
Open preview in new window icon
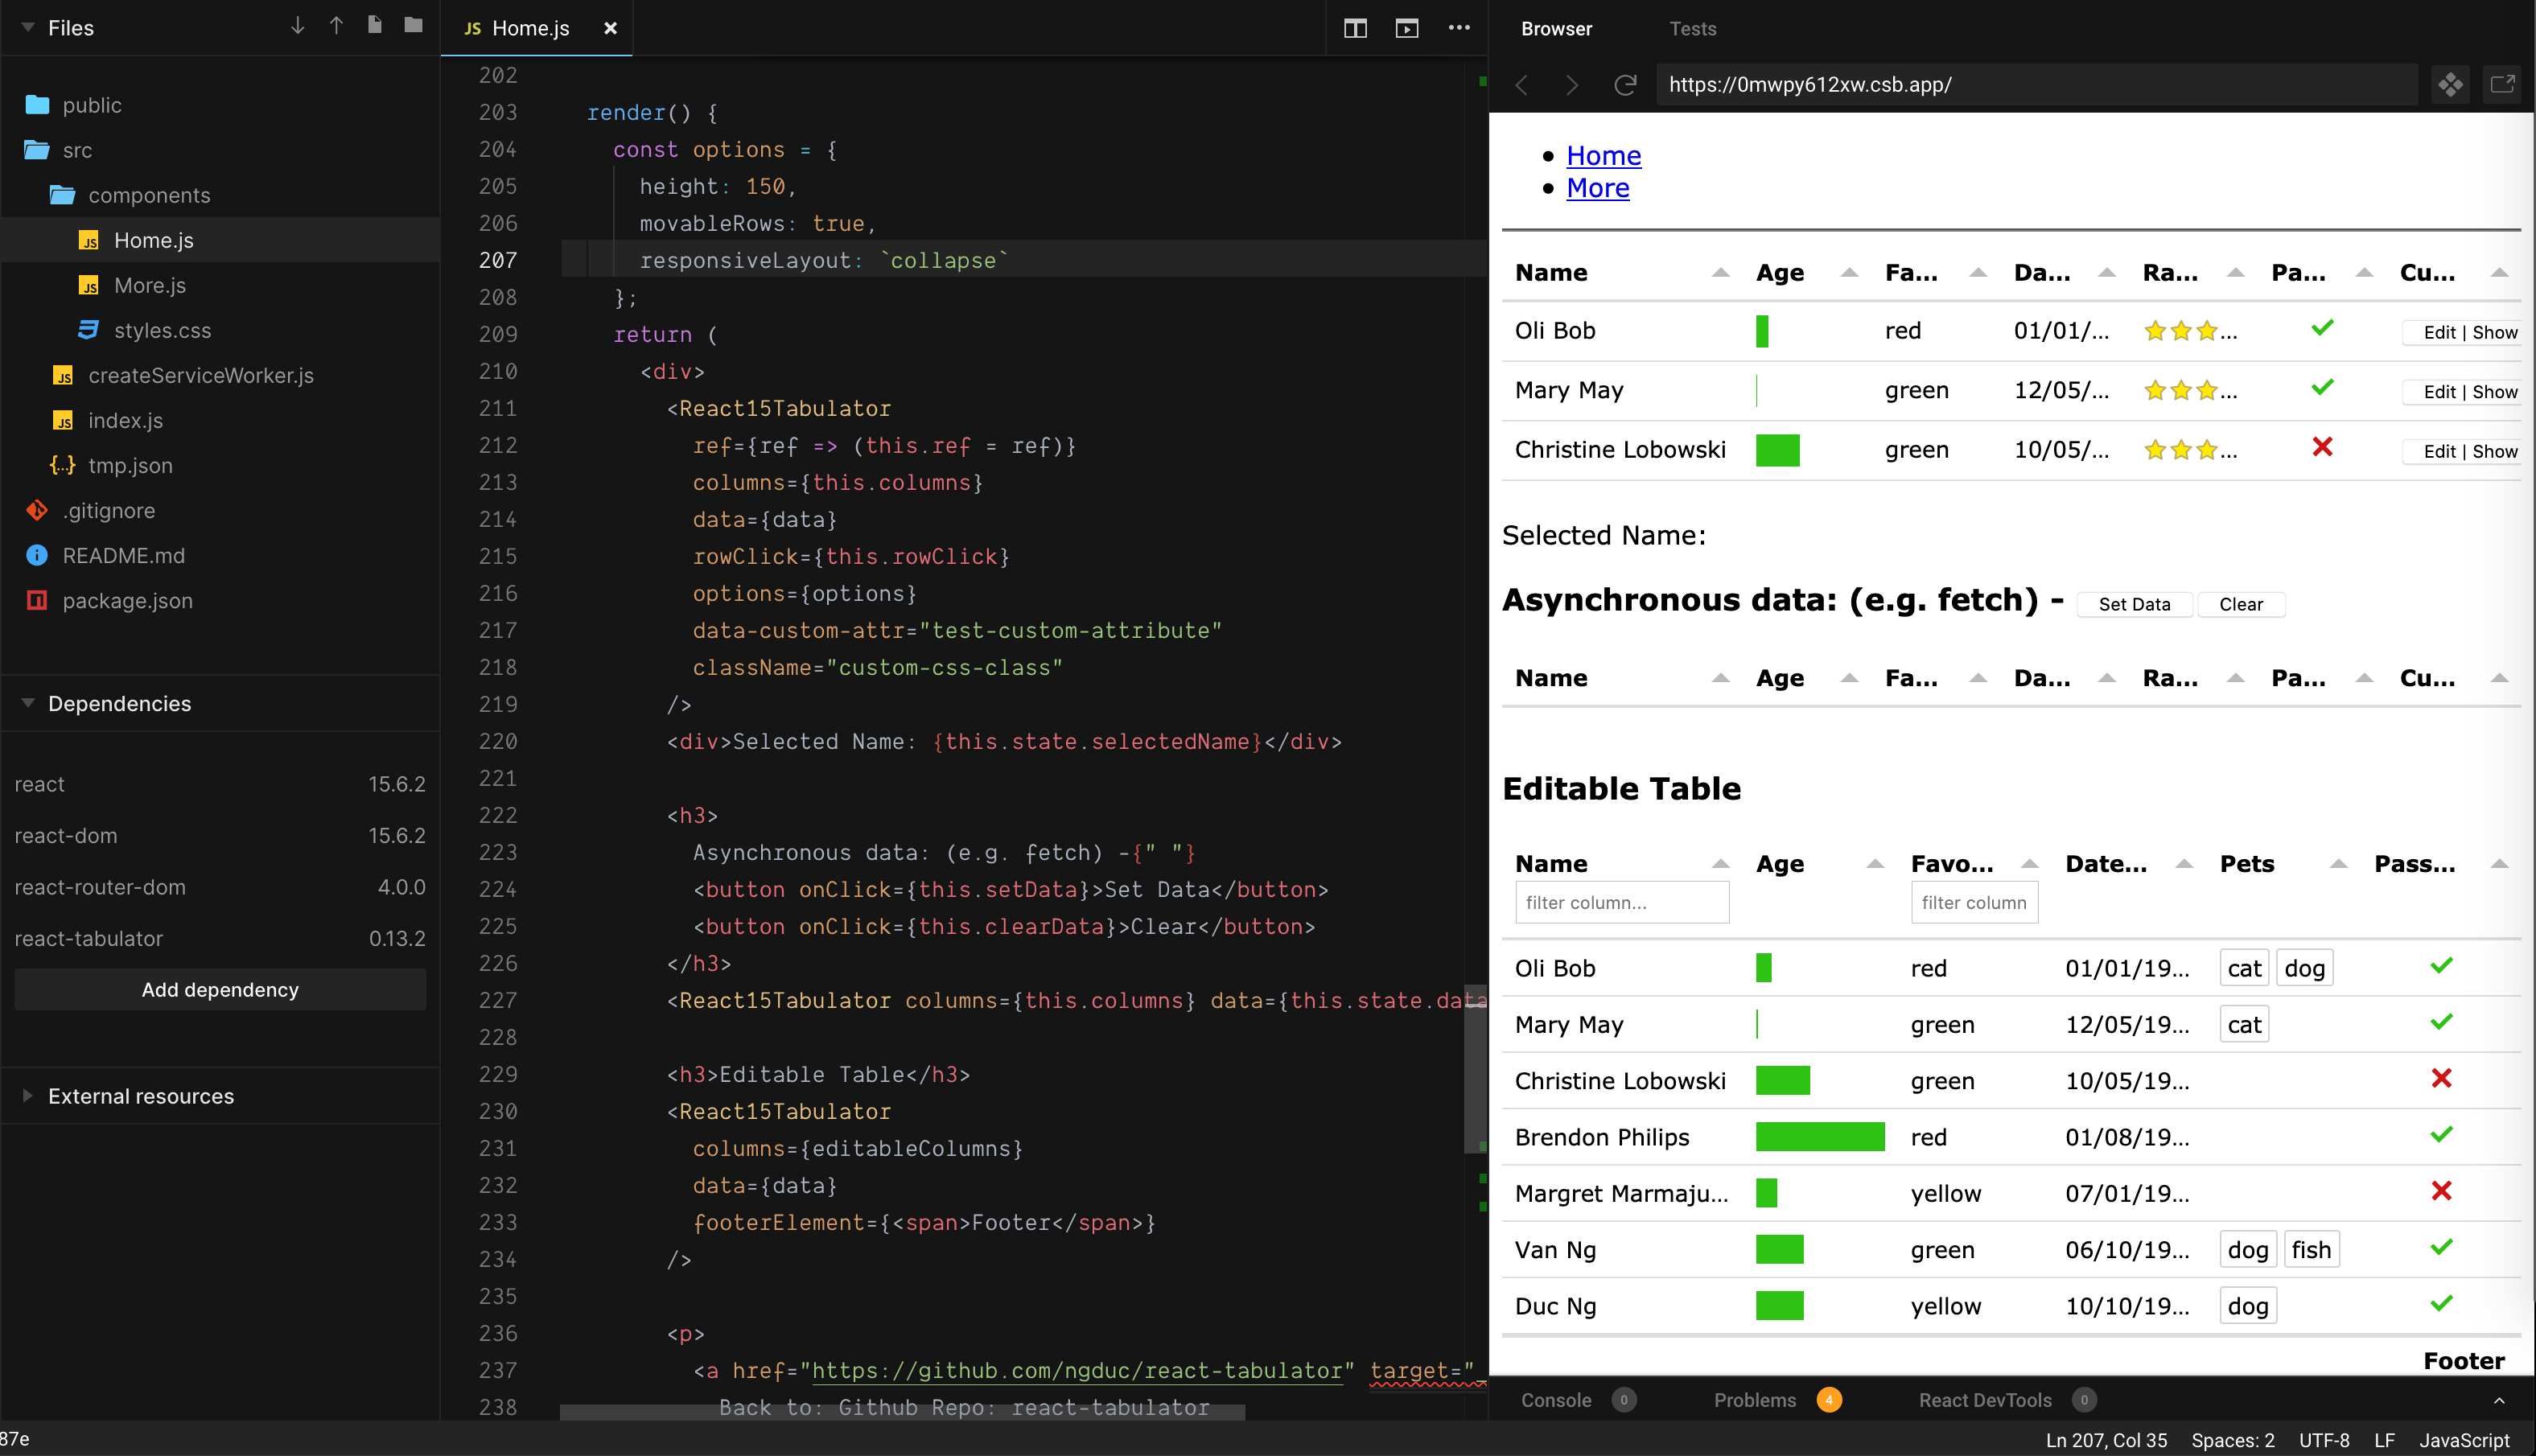(x=2502, y=85)
